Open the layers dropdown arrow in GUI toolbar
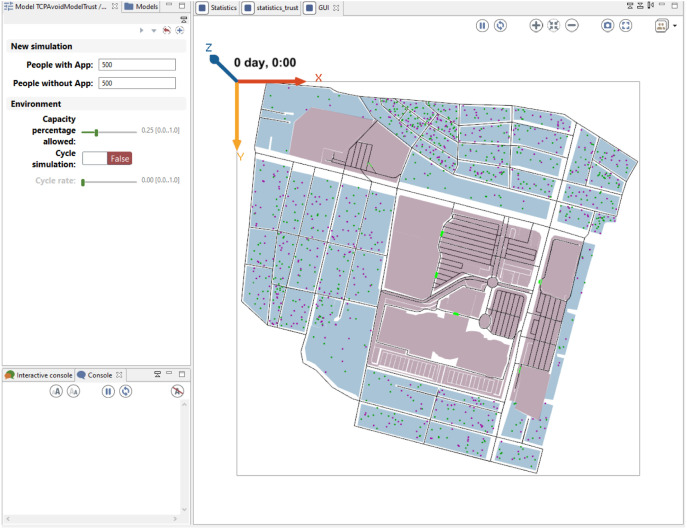687x529 pixels. pyautogui.click(x=675, y=27)
